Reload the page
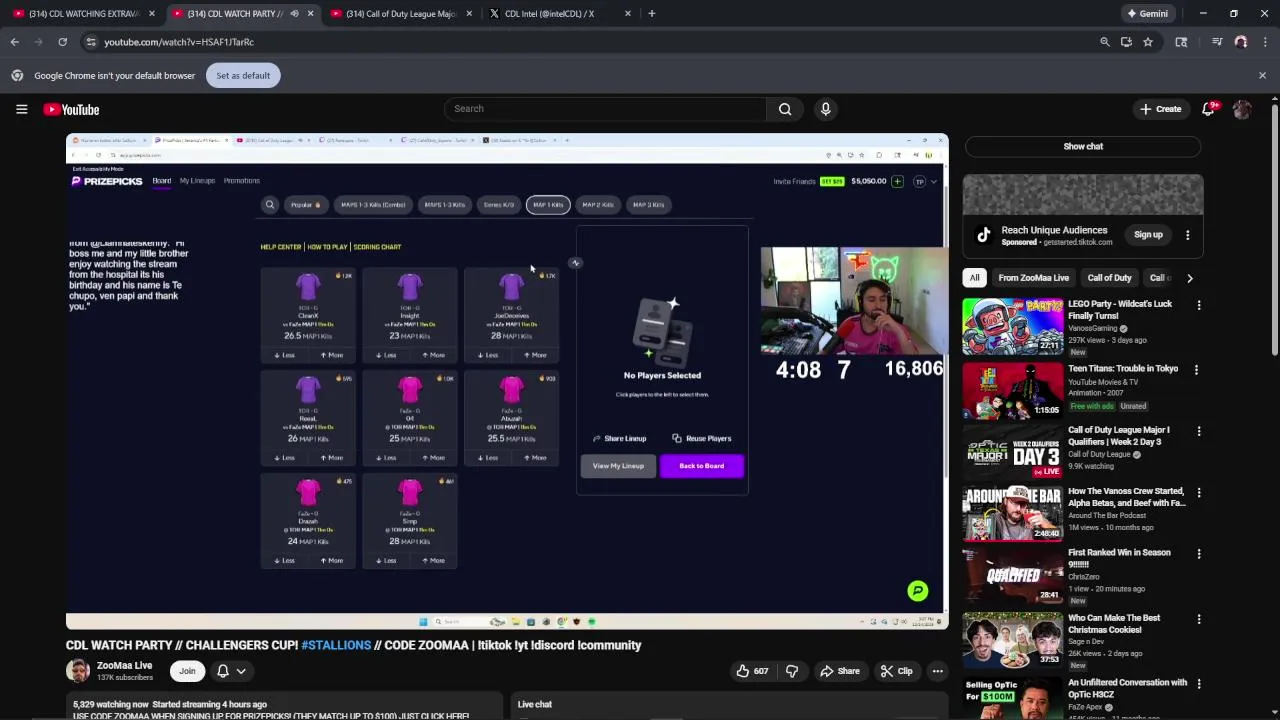The image size is (1280, 720). pos(62,42)
